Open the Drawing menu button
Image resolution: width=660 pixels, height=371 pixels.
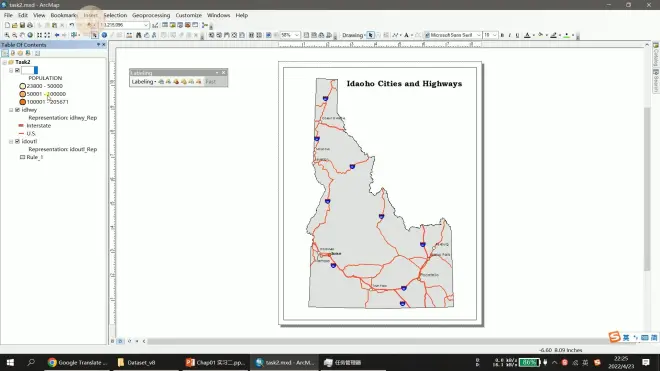coord(354,35)
